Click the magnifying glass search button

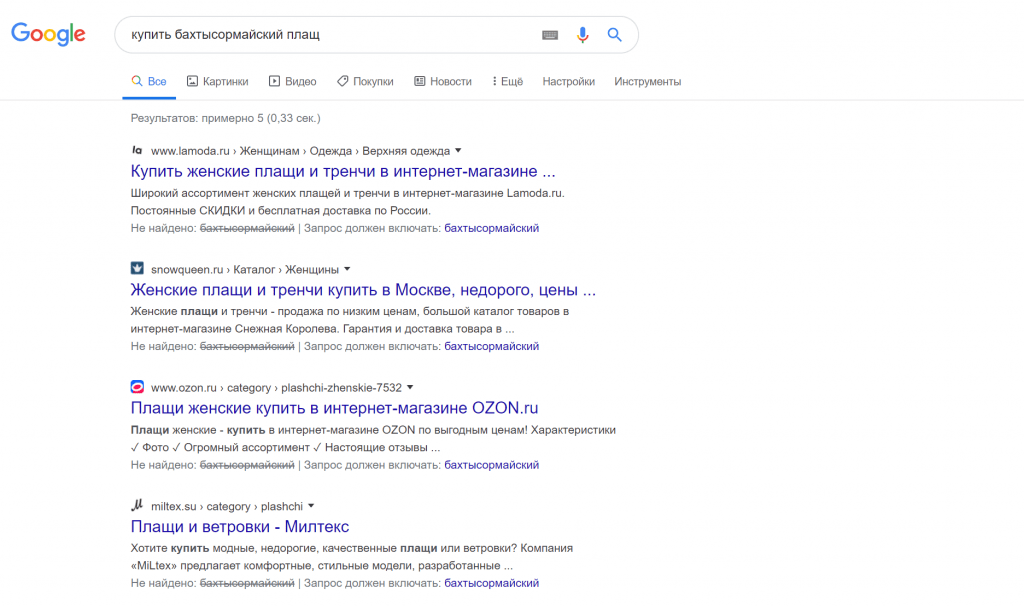[615, 35]
